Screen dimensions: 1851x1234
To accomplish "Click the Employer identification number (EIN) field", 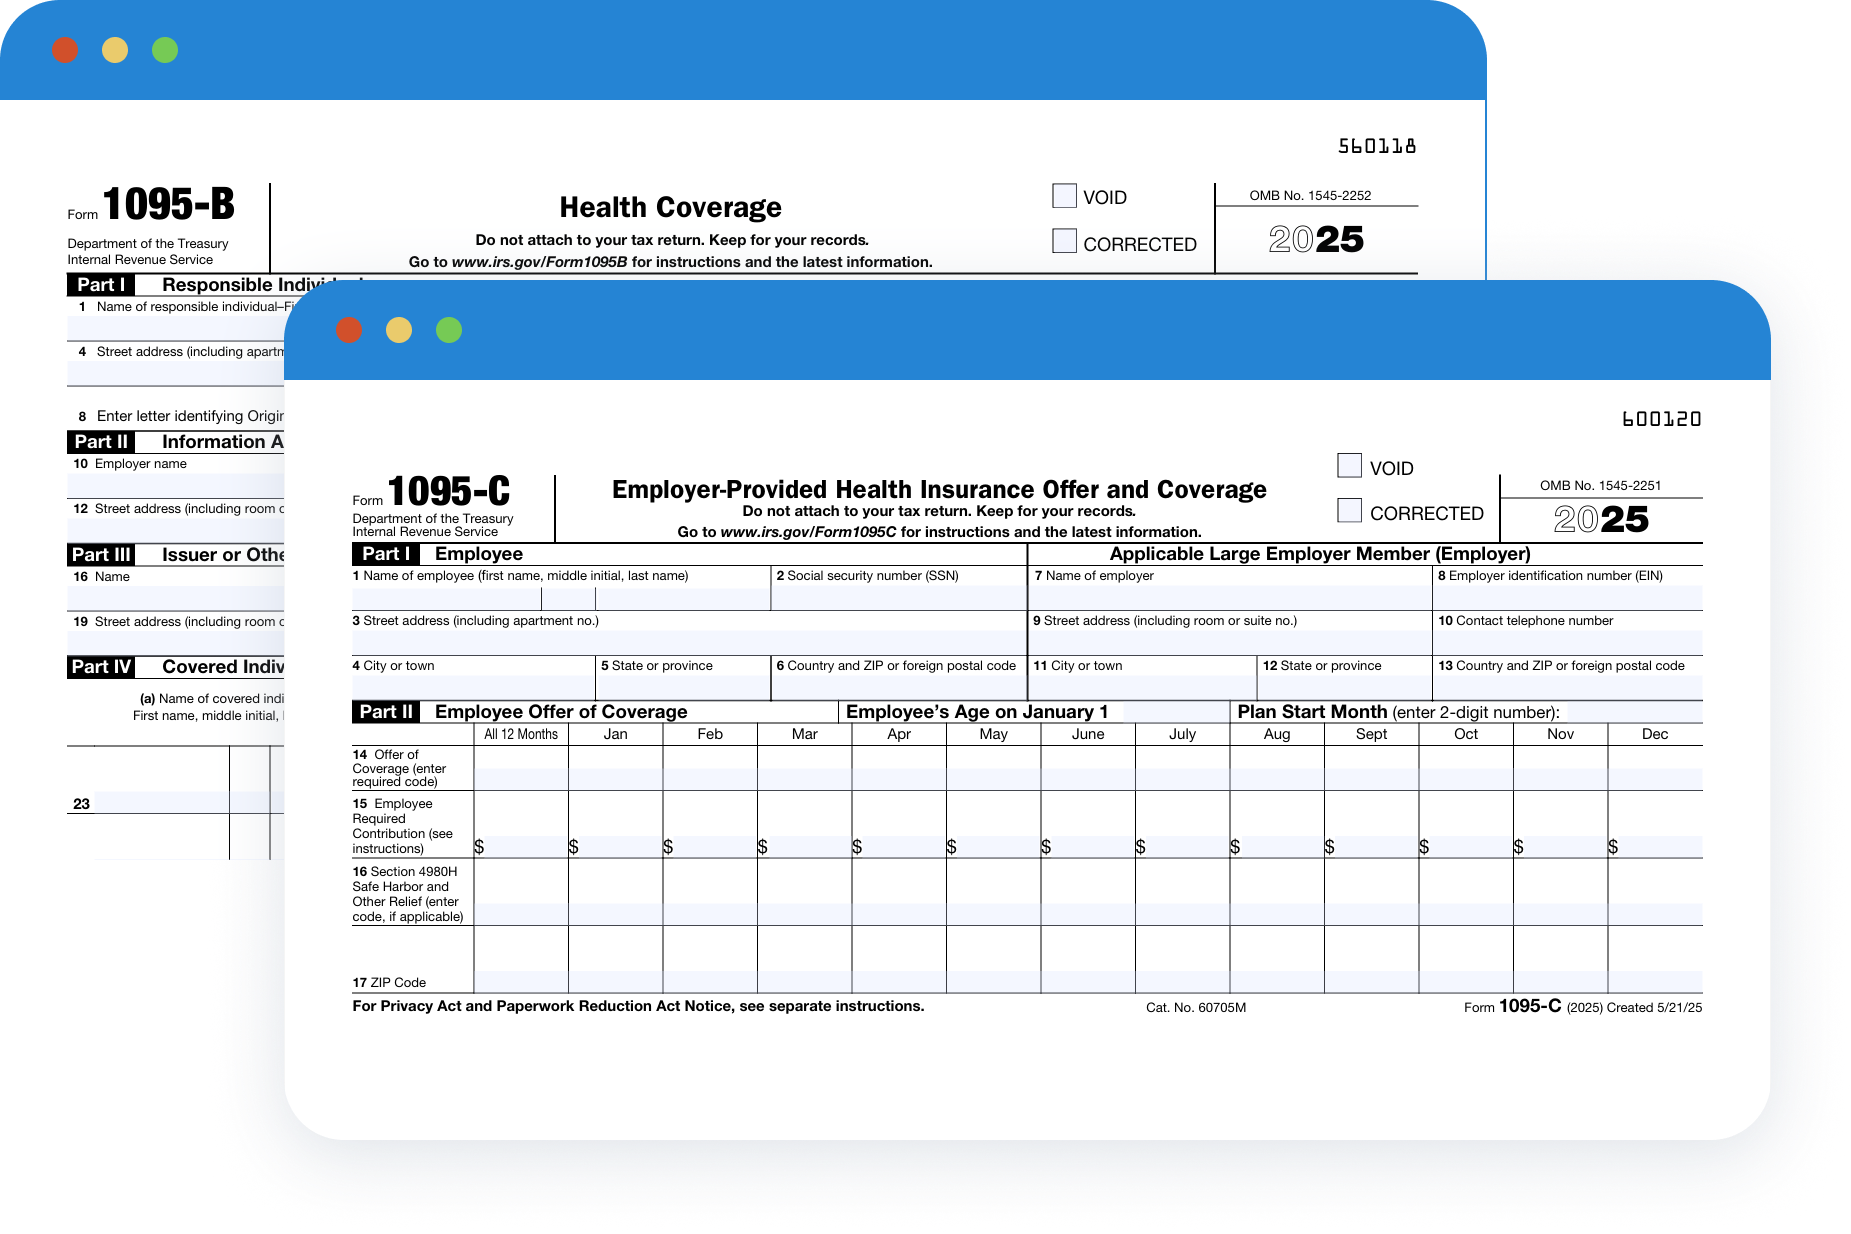I will 1568,599.
